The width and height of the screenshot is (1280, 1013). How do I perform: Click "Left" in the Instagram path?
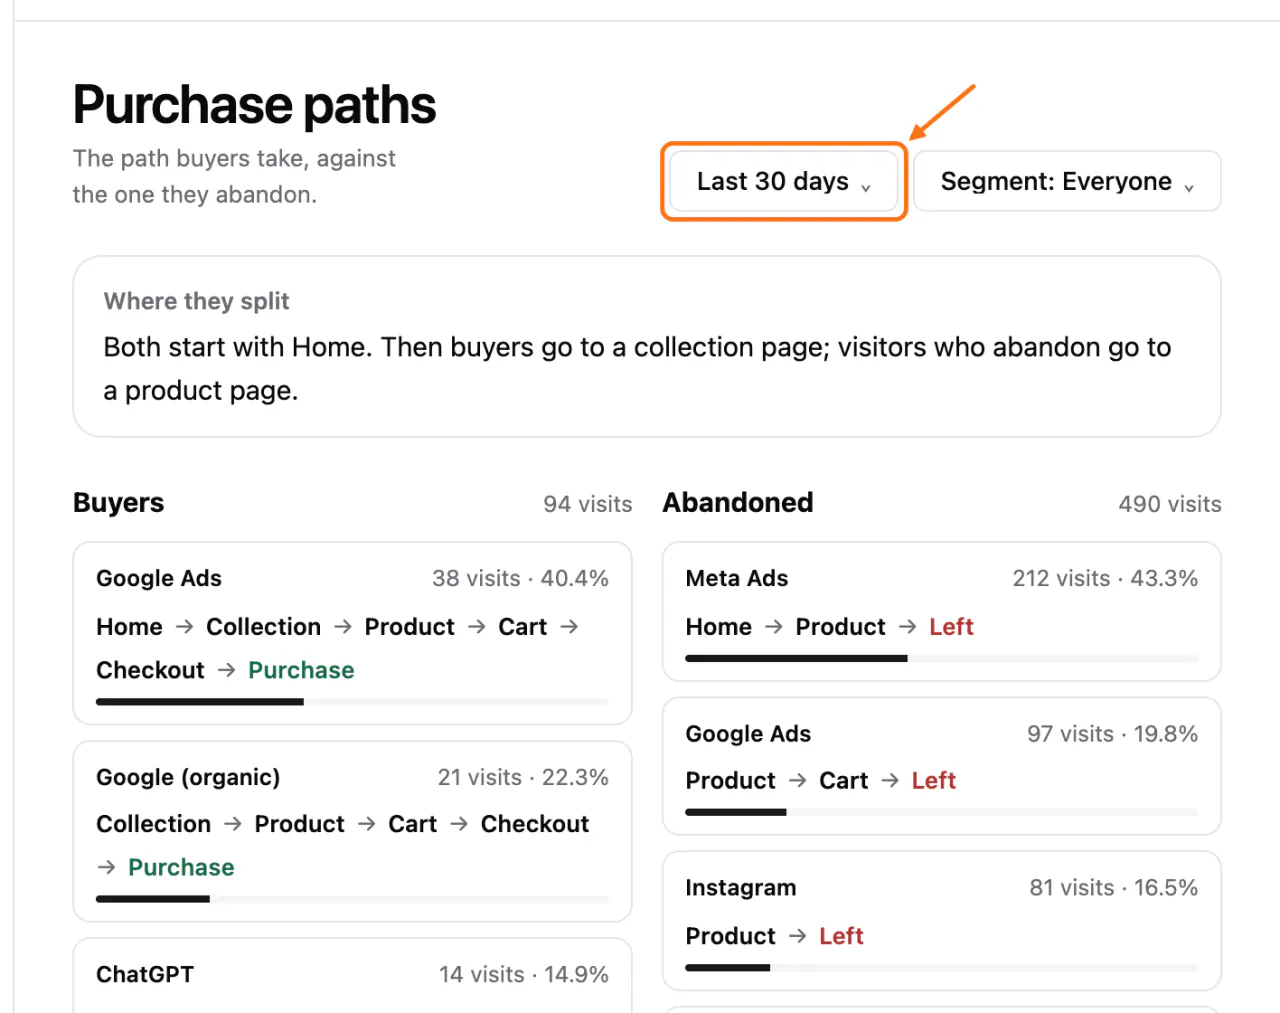(841, 936)
